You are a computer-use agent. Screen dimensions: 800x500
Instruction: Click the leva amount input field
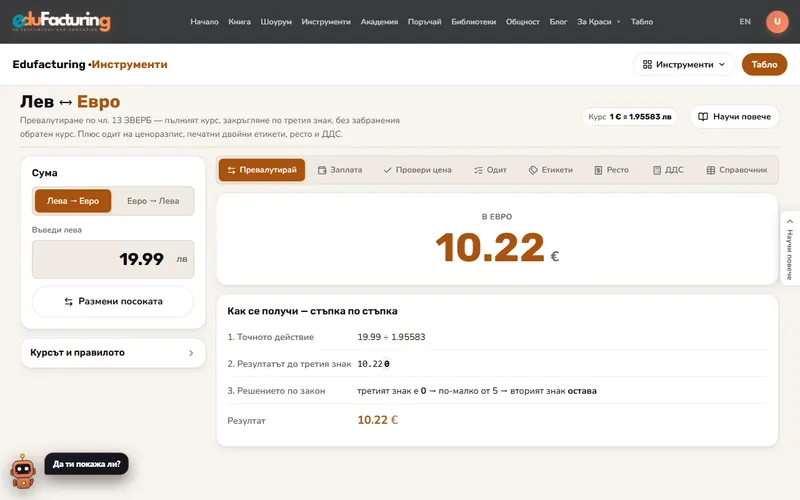(x=113, y=259)
